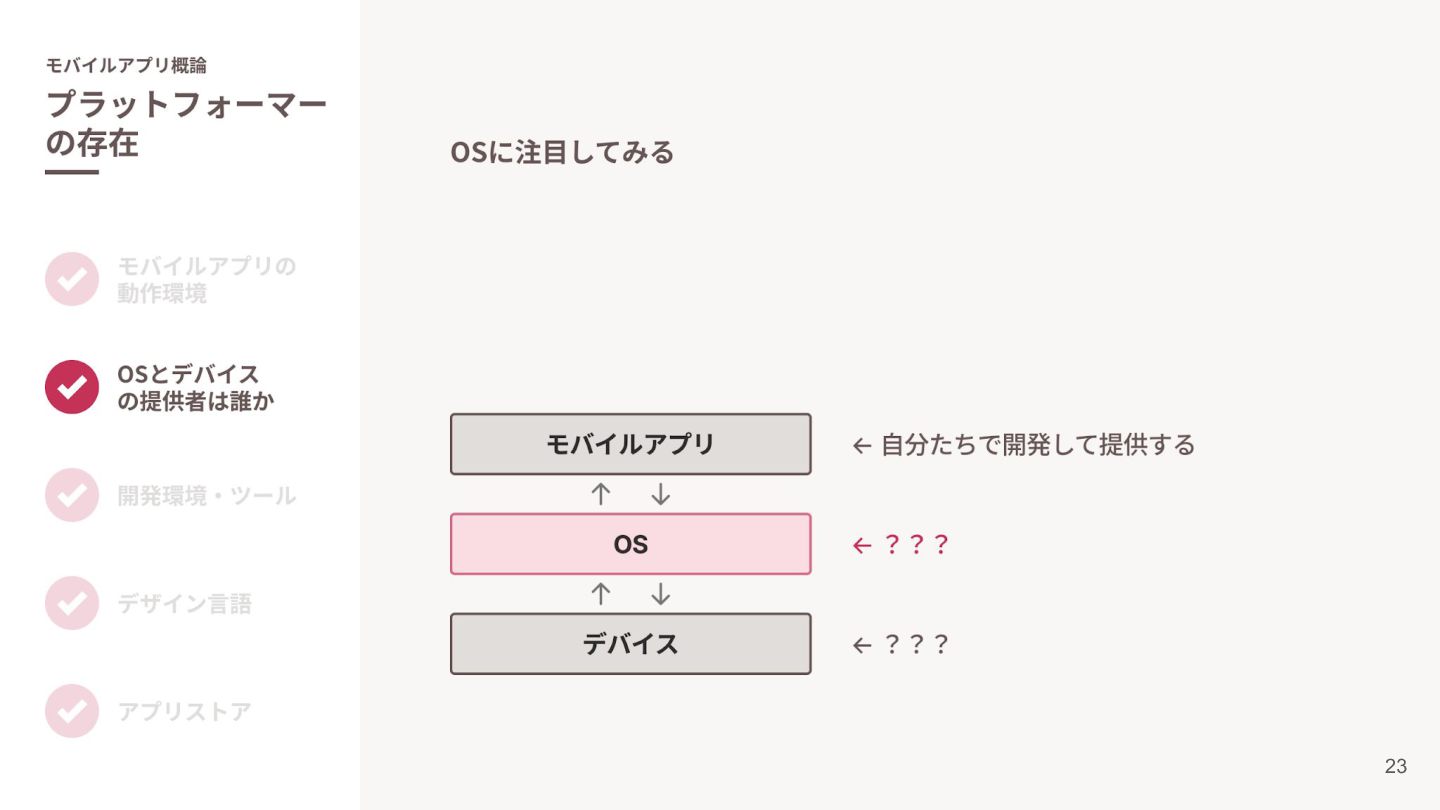The width and height of the screenshot is (1440, 810).
Task: Click up arrow between モバイルアプリ and OS
Action: tap(600, 494)
